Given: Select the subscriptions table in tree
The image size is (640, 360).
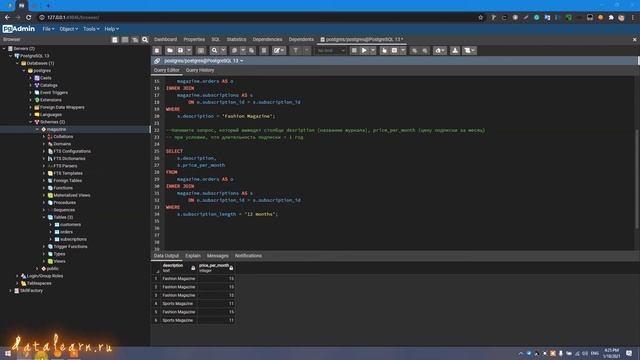Looking at the screenshot, I should (x=73, y=240).
